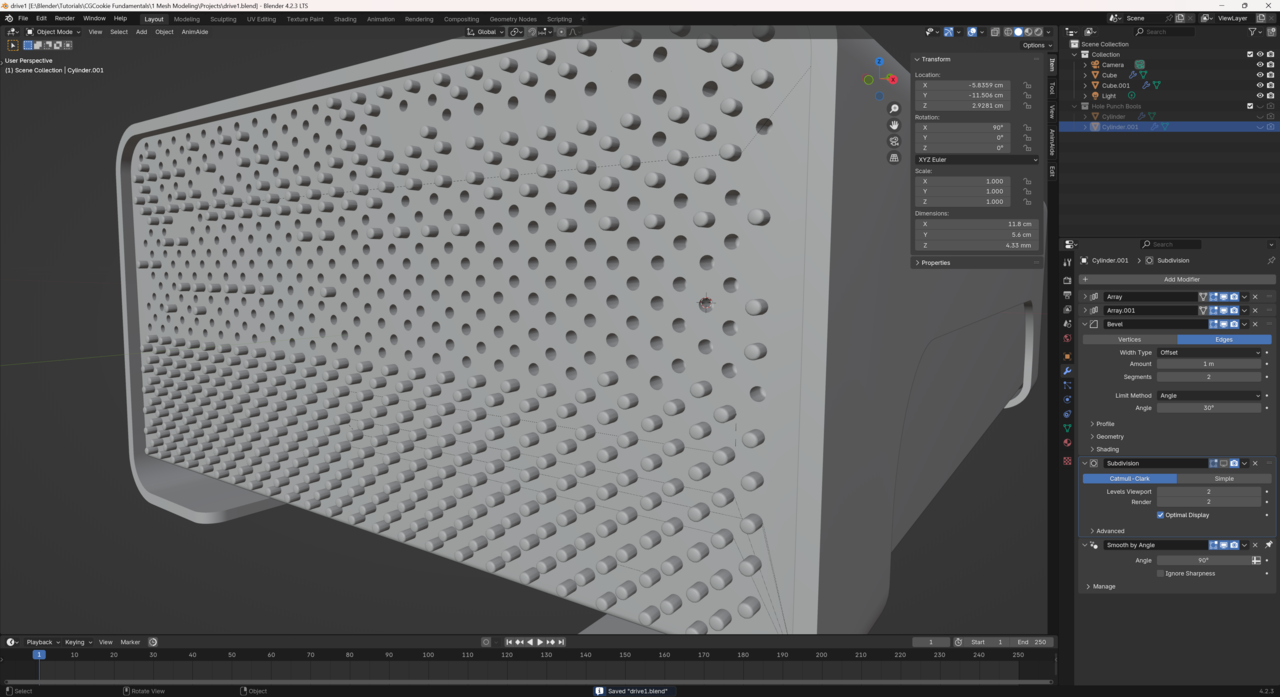Jump to timeline end frame button
This screenshot has width=1280, height=697.
click(x=561, y=642)
